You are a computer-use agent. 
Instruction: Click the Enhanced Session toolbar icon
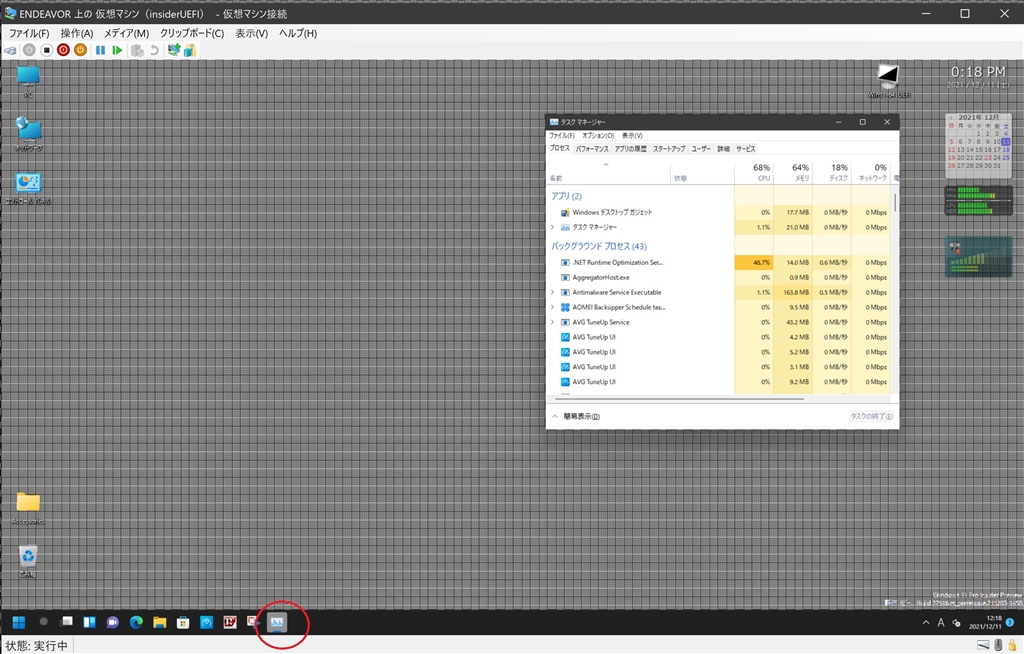coord(174,50)
